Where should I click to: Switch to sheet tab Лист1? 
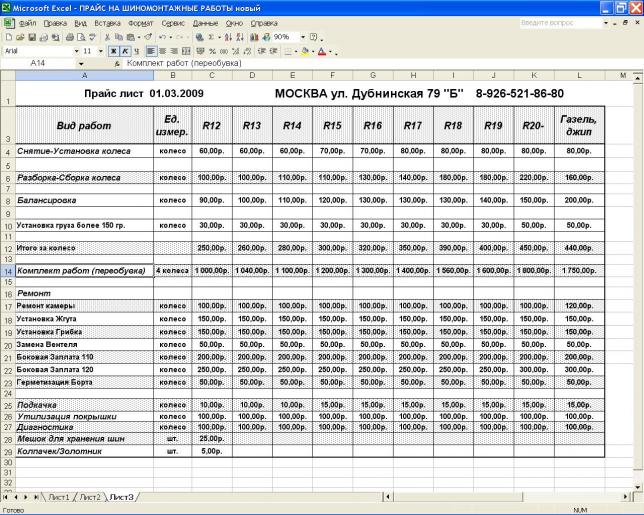click(59, 497)
